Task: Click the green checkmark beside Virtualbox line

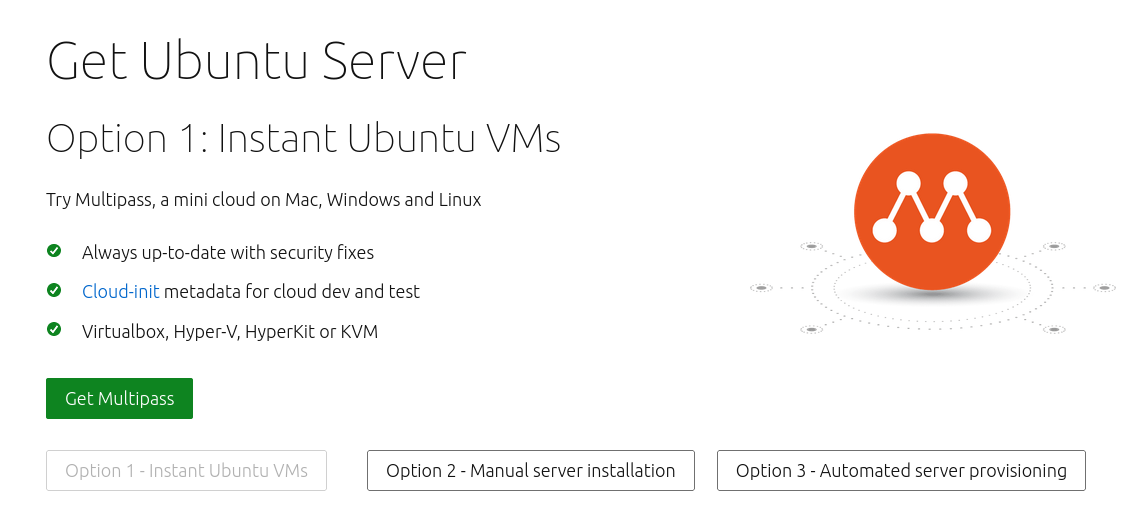Action: coord(54,330)
